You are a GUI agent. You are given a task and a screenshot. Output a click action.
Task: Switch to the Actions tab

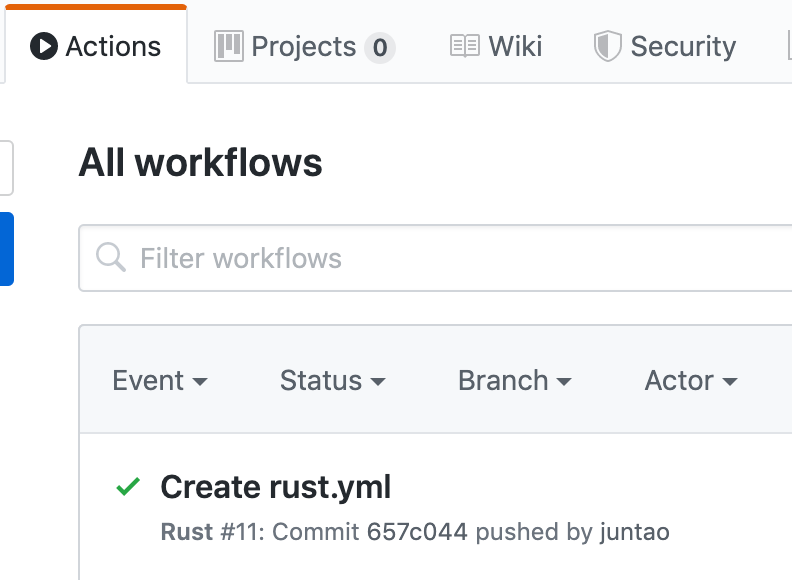(96, 45)
